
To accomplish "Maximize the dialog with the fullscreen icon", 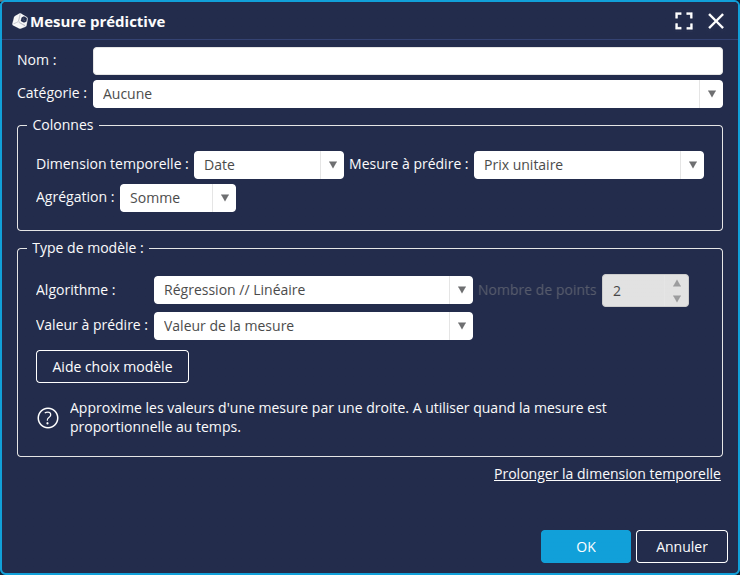I will pos(684,21).
